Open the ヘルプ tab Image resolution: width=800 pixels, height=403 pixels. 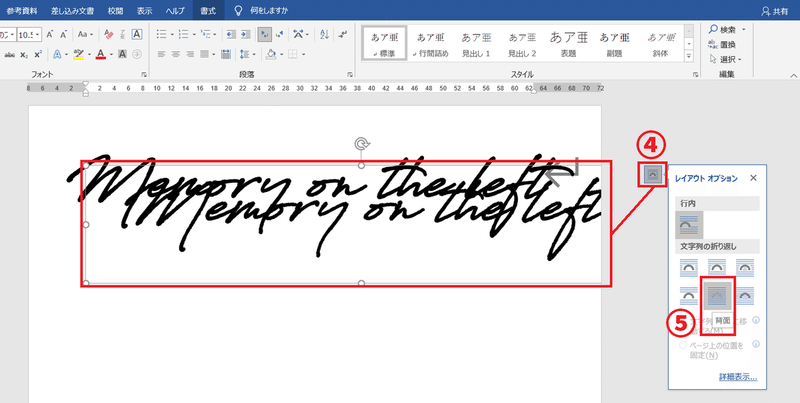pos(175,10)
